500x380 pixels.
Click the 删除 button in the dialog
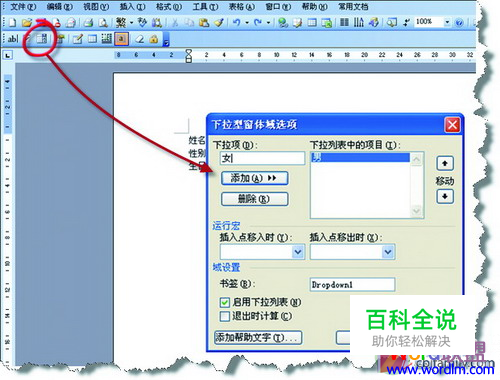254,199
